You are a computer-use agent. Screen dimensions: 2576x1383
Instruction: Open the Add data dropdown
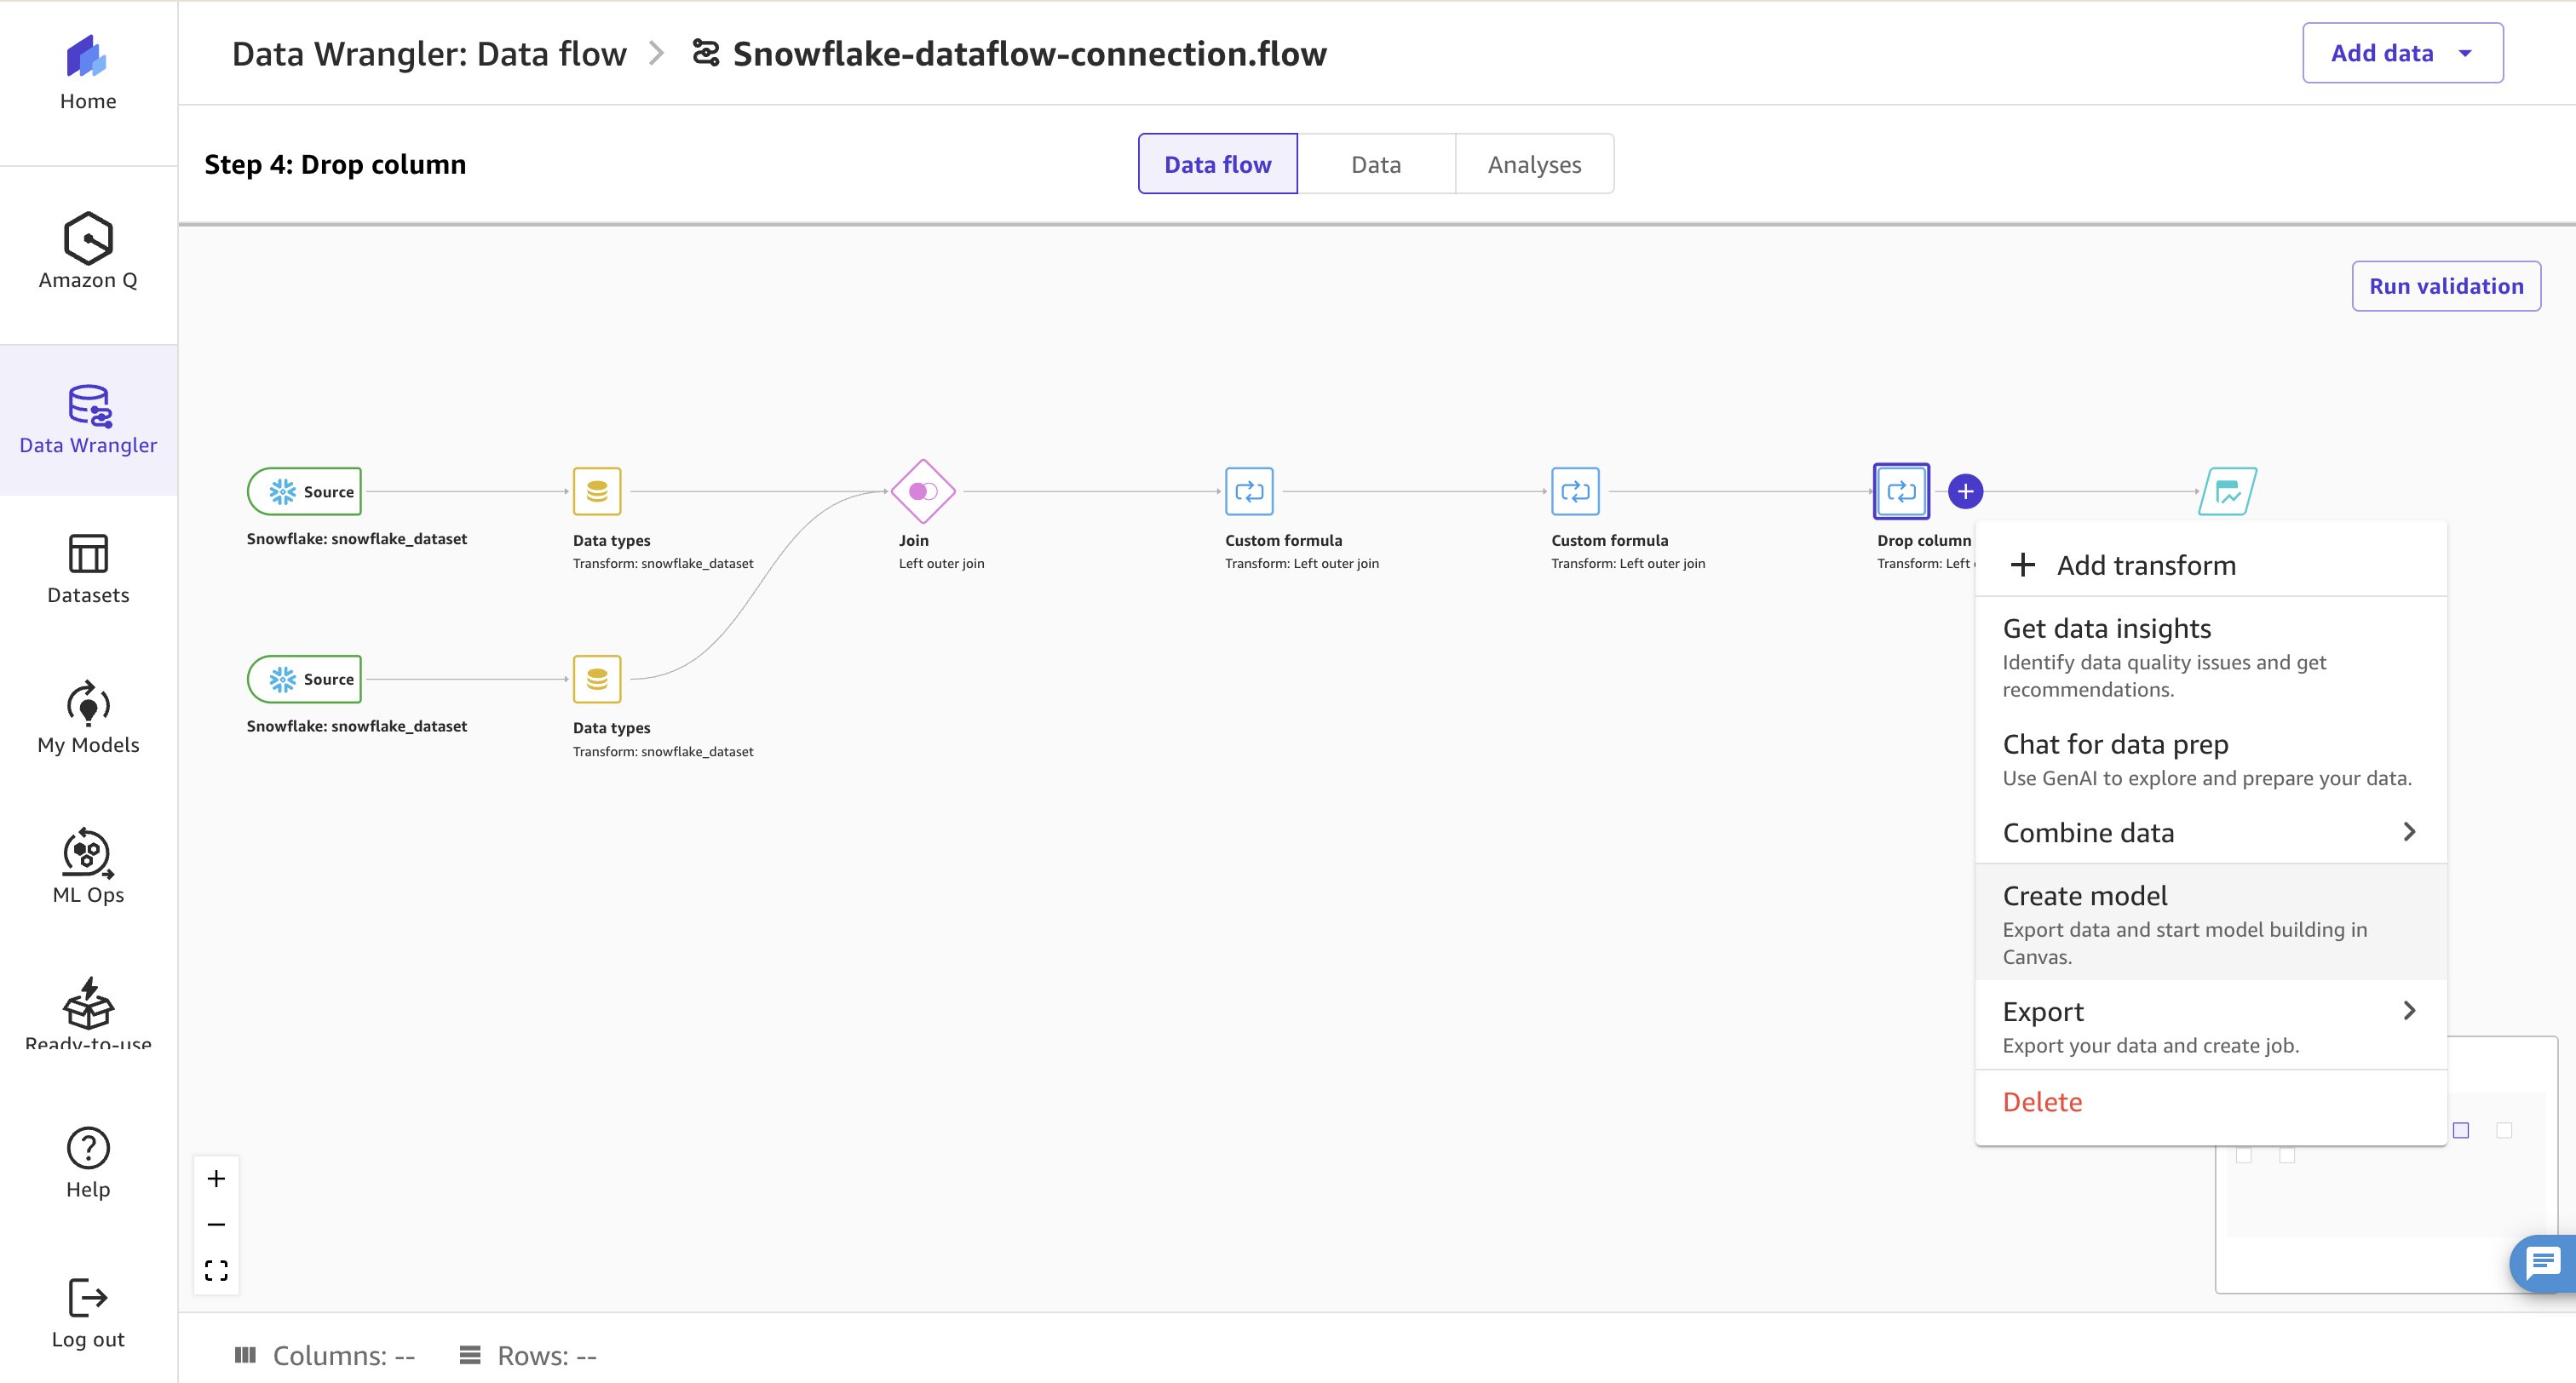(2402, 53)
